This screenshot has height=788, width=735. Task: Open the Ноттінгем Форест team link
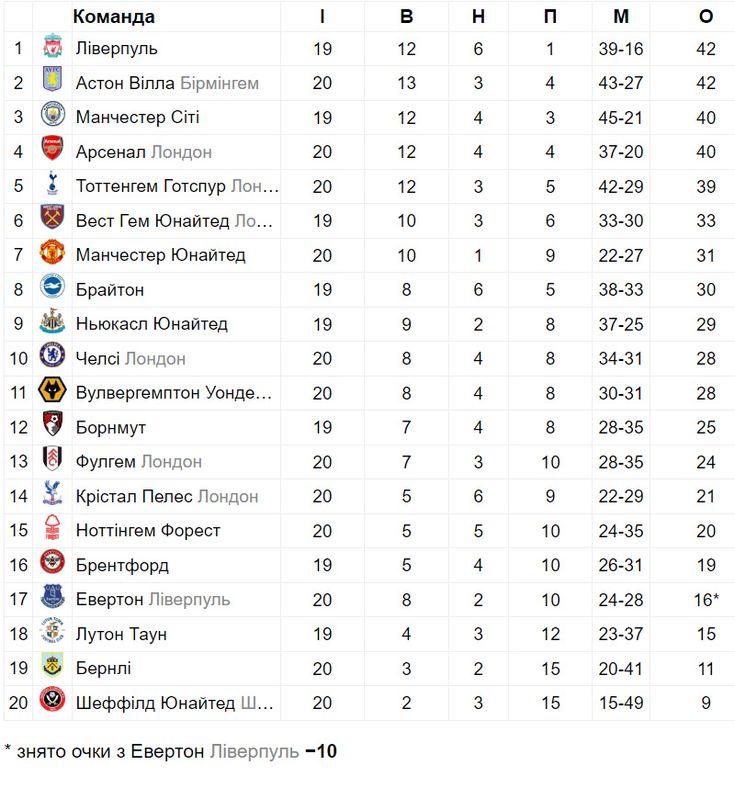click(x=148, y=531)
